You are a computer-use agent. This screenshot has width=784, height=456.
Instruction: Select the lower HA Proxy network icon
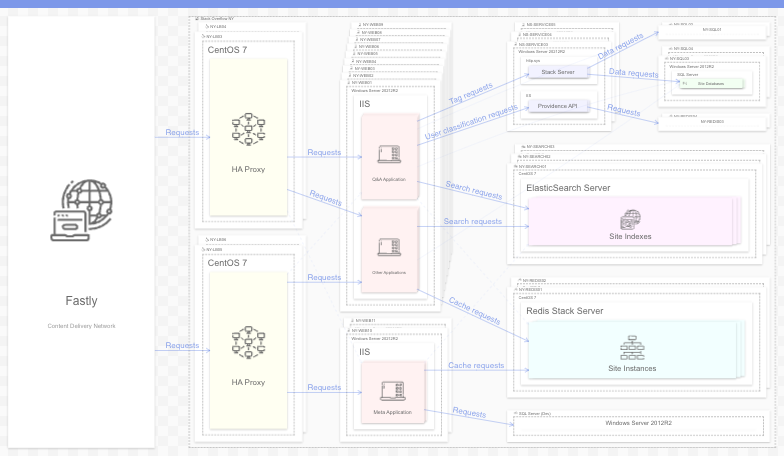point(248,342)
